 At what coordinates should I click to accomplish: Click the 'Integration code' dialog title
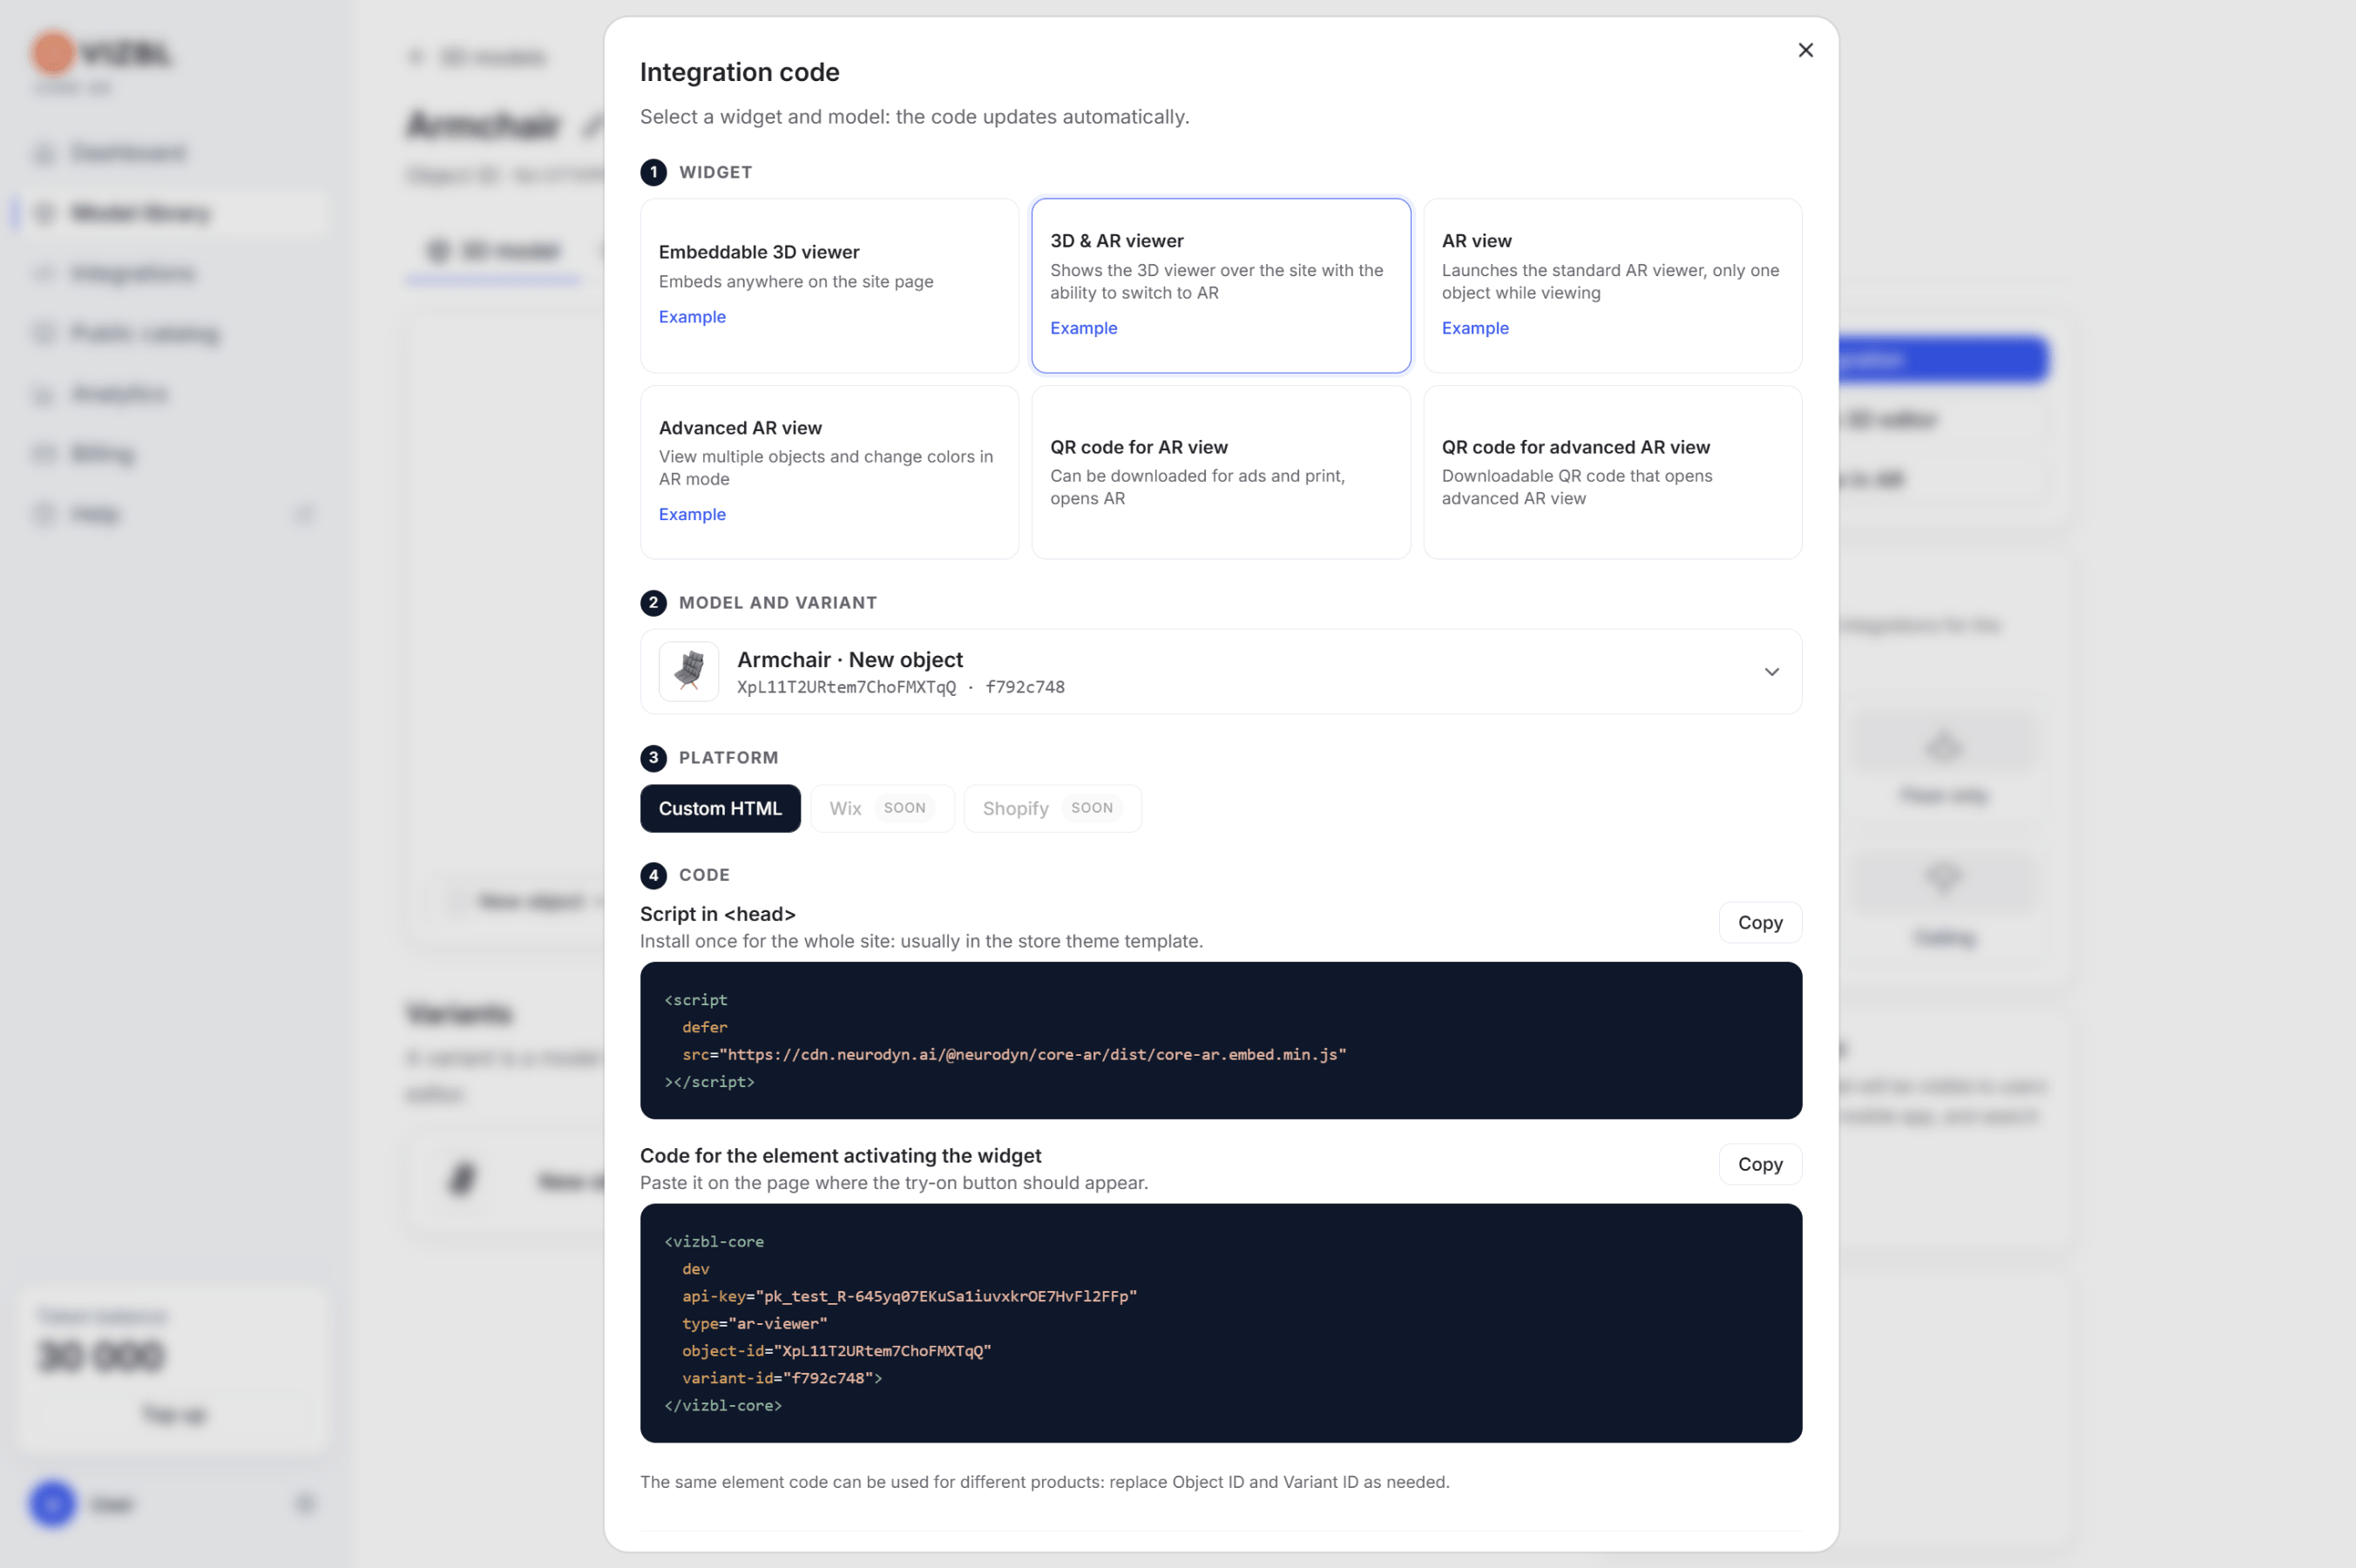(740, 72)
